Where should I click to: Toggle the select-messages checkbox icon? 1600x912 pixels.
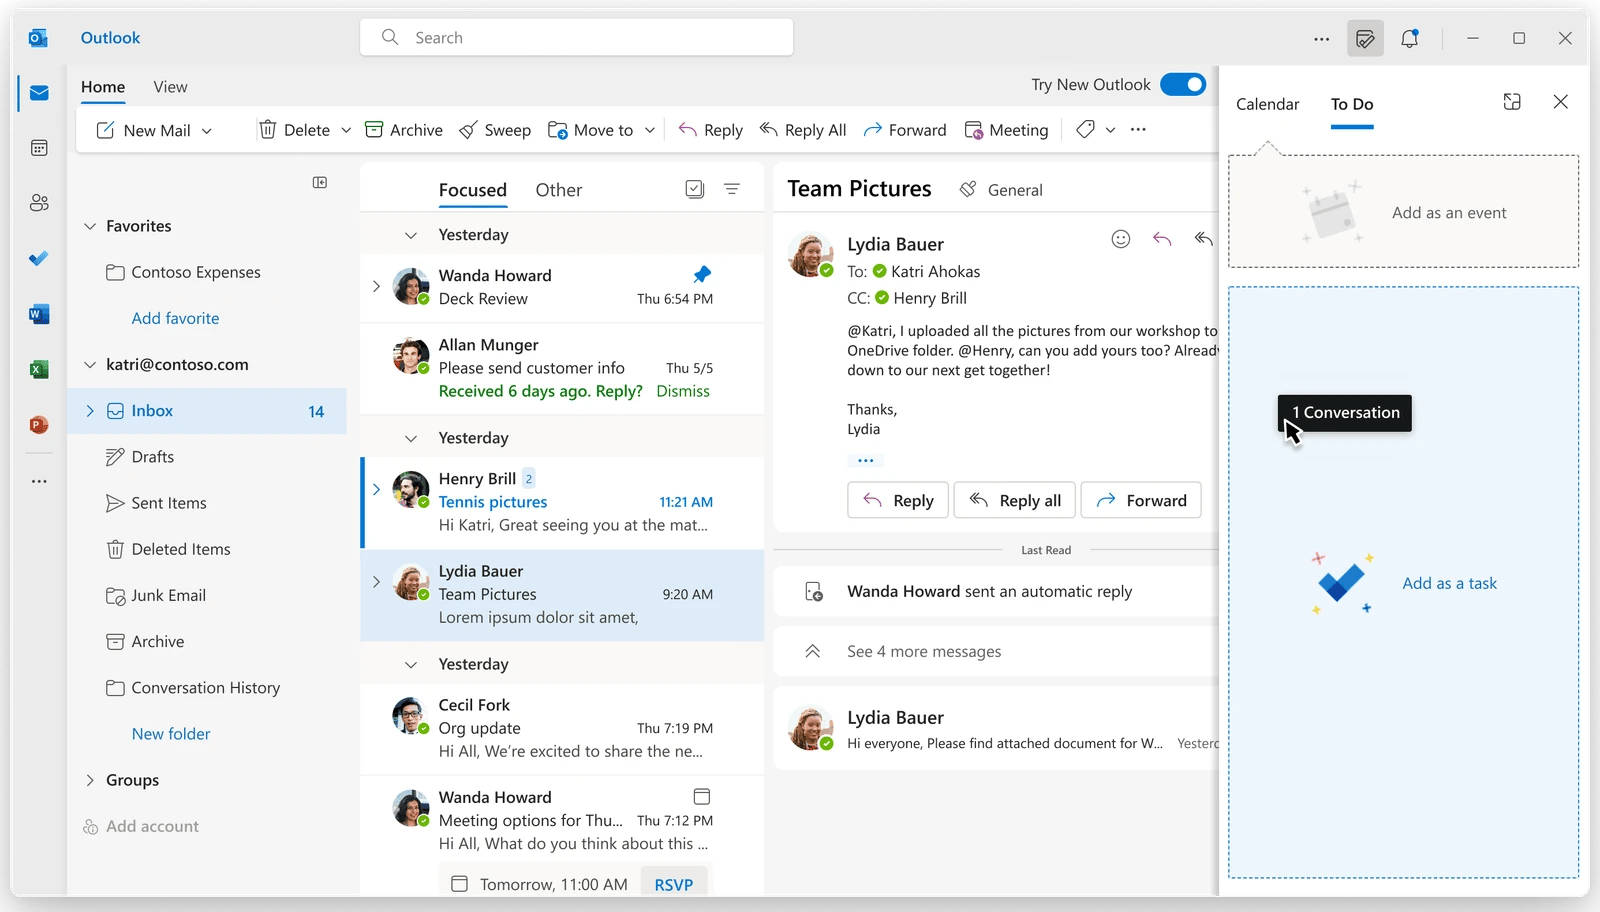pos(695,189)
